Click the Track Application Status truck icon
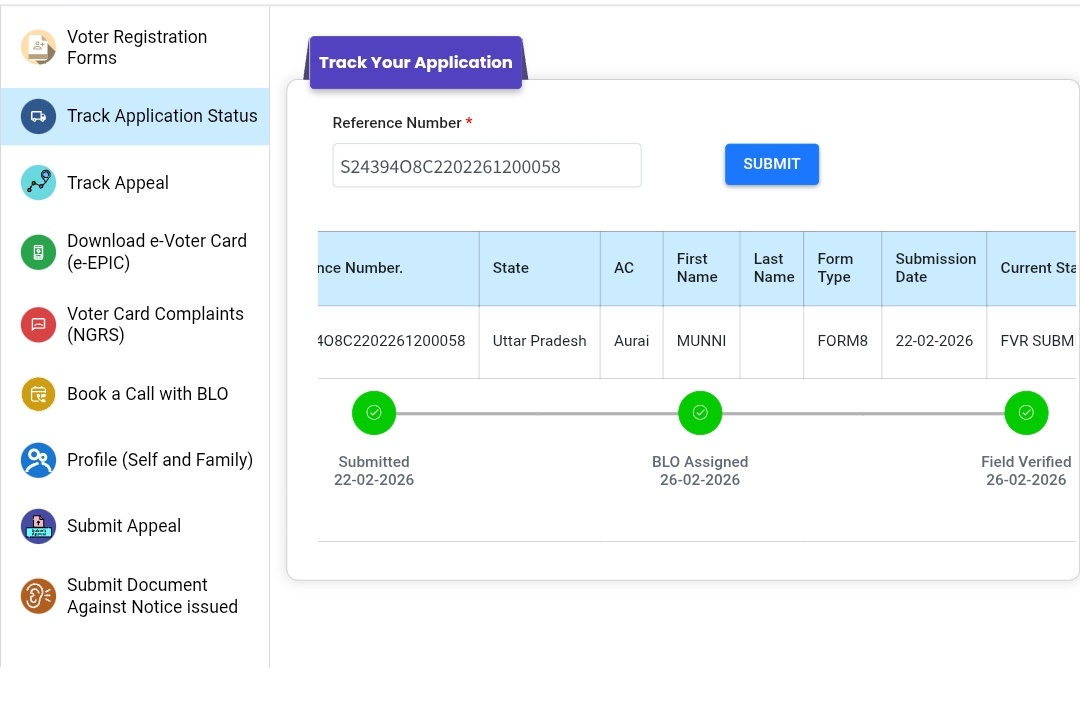Viewport: 1080px width, 703px height. coord(39,116)
